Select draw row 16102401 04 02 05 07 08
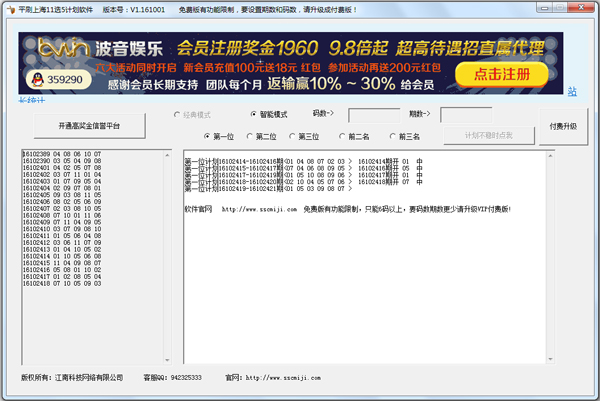600x401 pixels. point(62,168)
